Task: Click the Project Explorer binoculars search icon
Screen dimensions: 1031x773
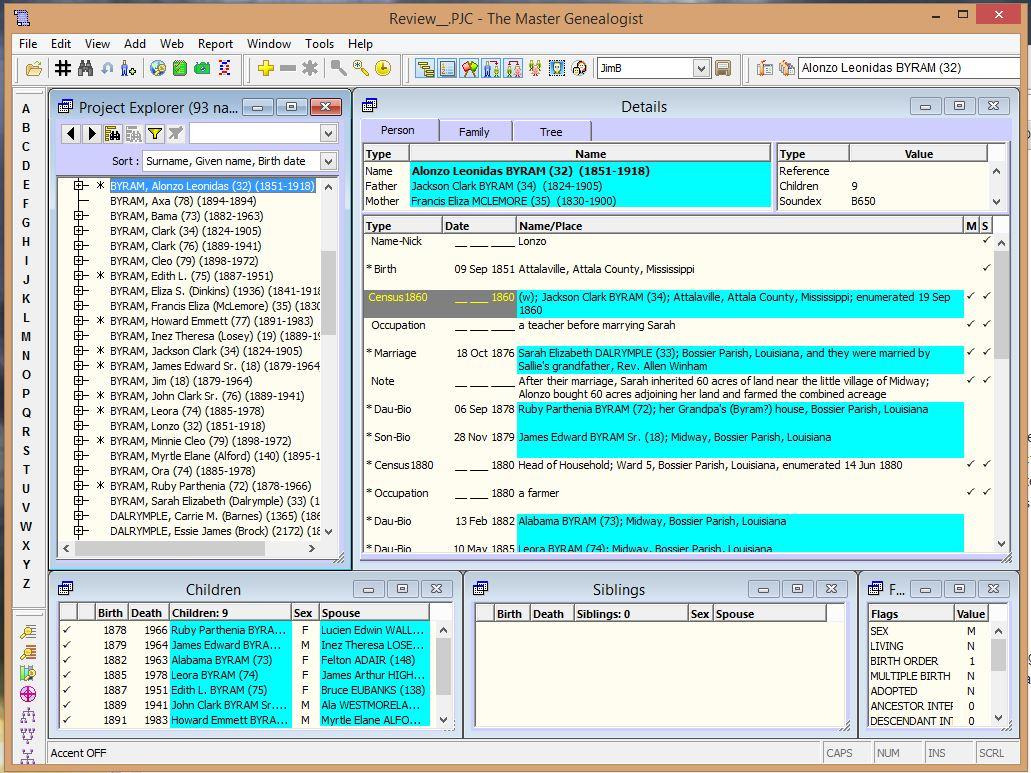Action: [x=112, y=133]
